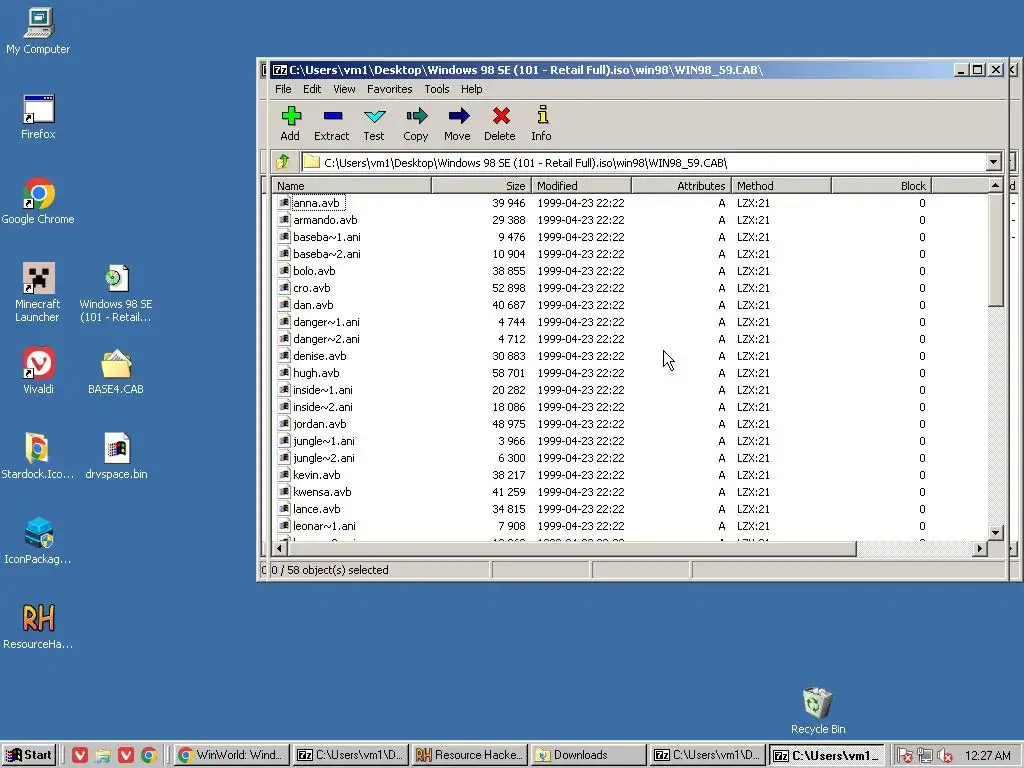1024x768 pixels.
Task: Click the Move toolbar icon
Action: [x=458, y=123]
